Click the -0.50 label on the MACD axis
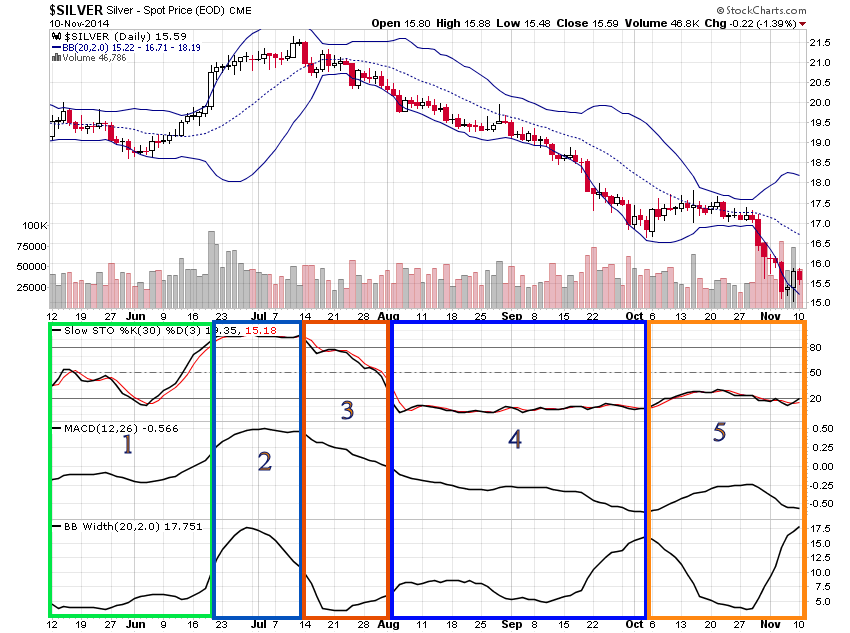 821,503
